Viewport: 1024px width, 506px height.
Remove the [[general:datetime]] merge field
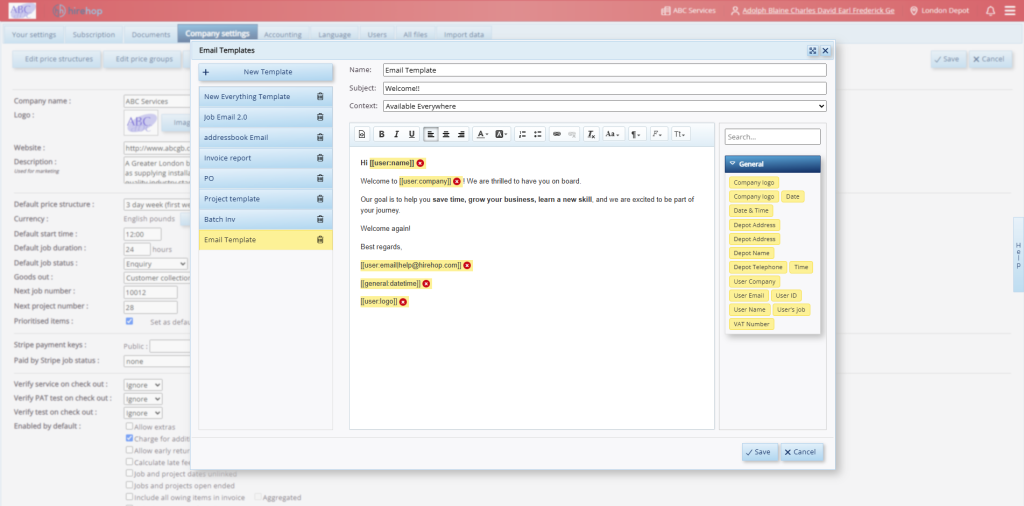[x=426, y=283]
